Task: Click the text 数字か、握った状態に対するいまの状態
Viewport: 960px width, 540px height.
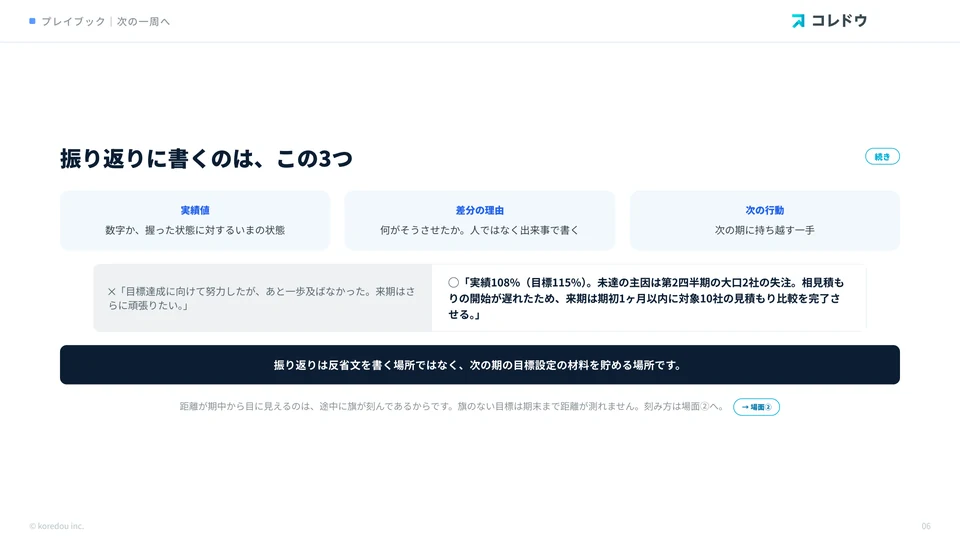Action: 195,230
